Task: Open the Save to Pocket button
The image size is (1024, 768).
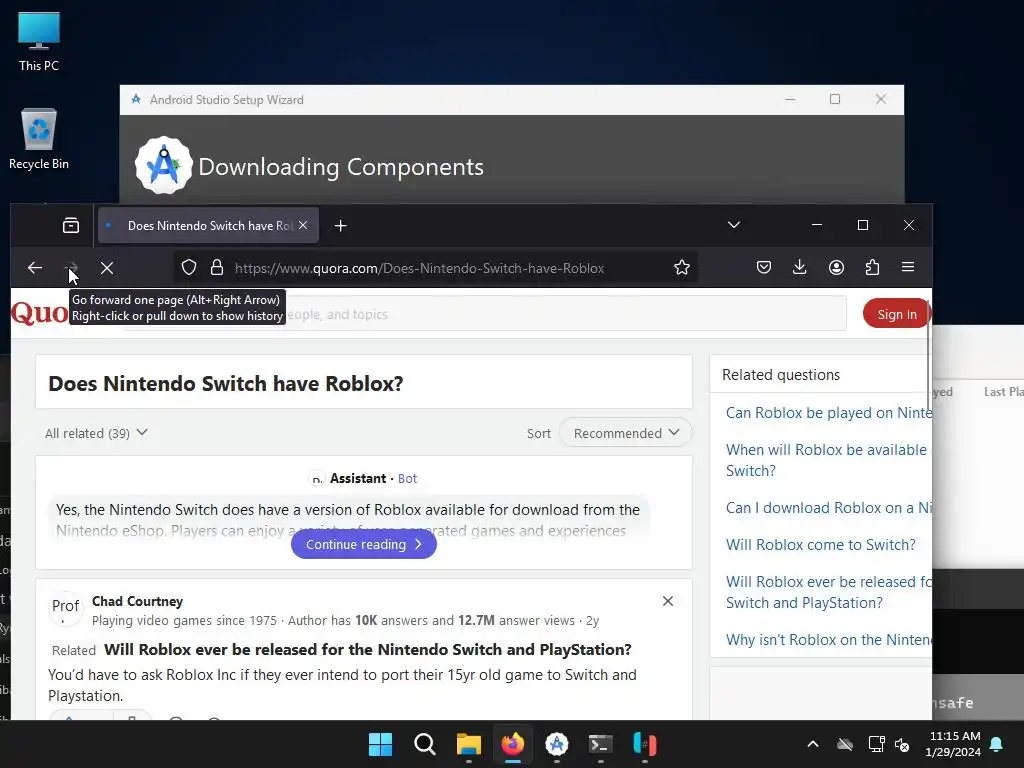Action: coord(763,267)
